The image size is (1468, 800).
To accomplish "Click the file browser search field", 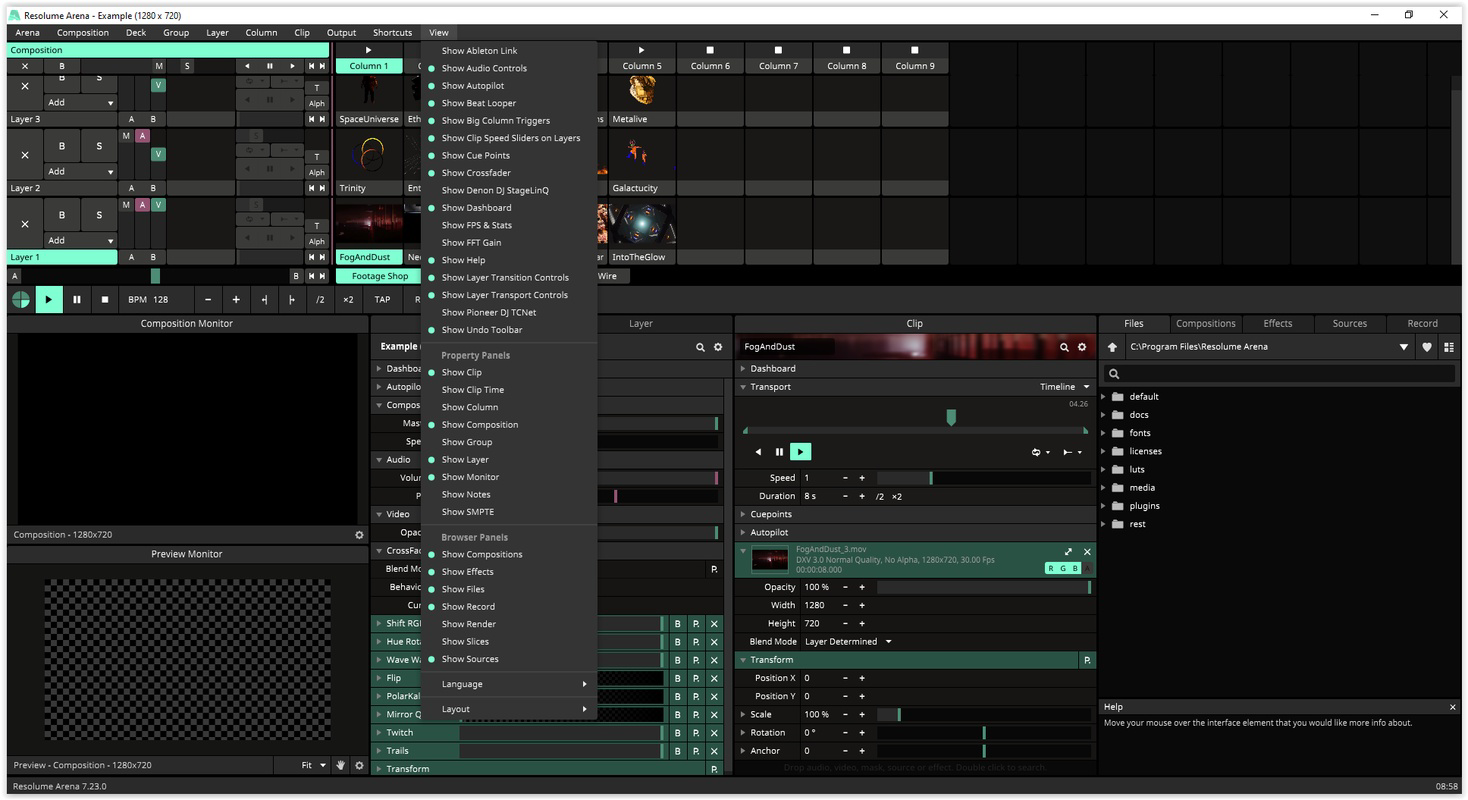I will pos(1280,373).
